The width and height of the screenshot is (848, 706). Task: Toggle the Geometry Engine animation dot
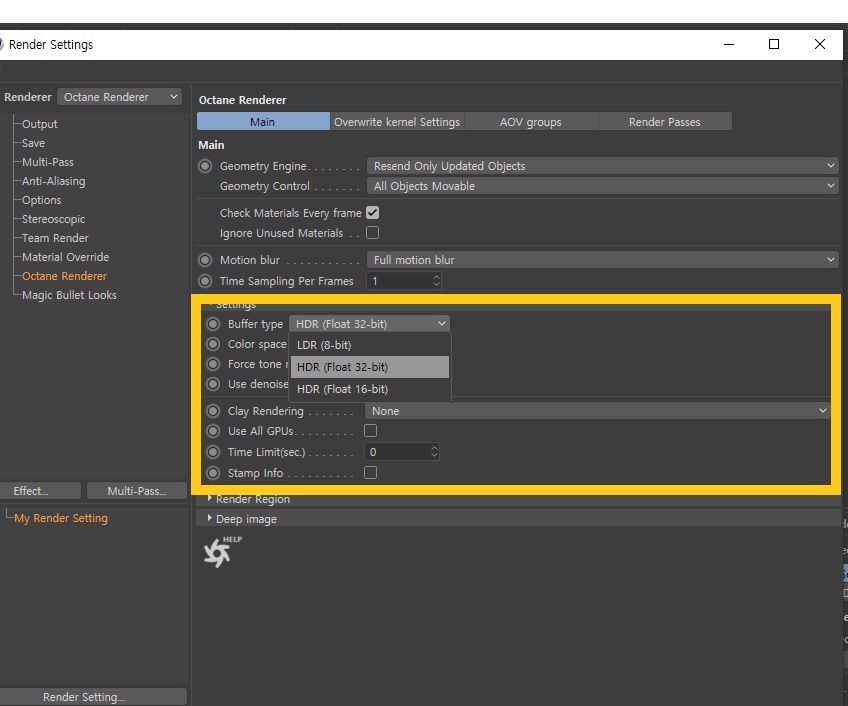tap(205, 166)
